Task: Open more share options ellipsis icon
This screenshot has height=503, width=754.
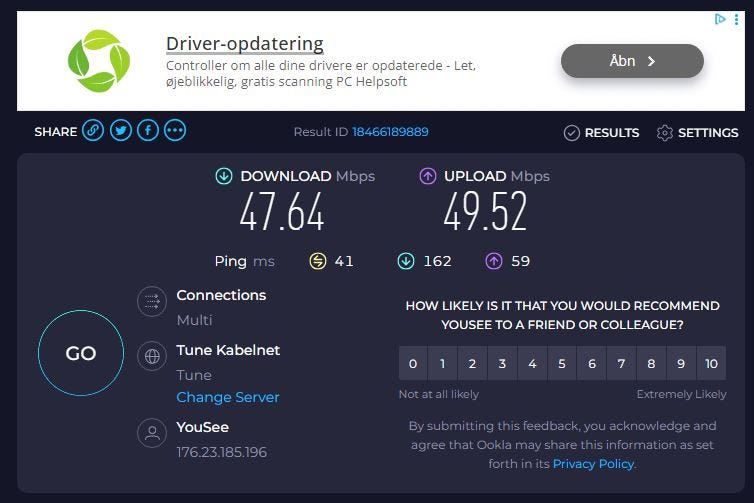Action: 175,131
